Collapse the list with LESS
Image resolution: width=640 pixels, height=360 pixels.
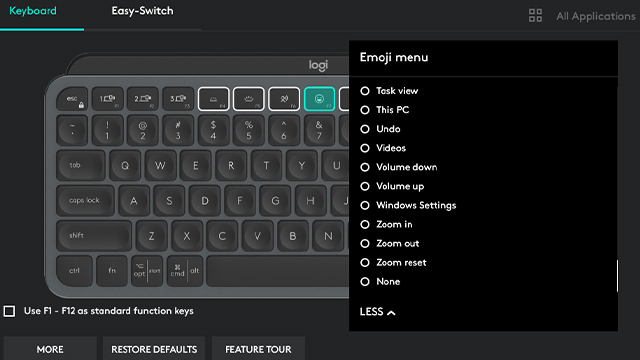(378, 312)
